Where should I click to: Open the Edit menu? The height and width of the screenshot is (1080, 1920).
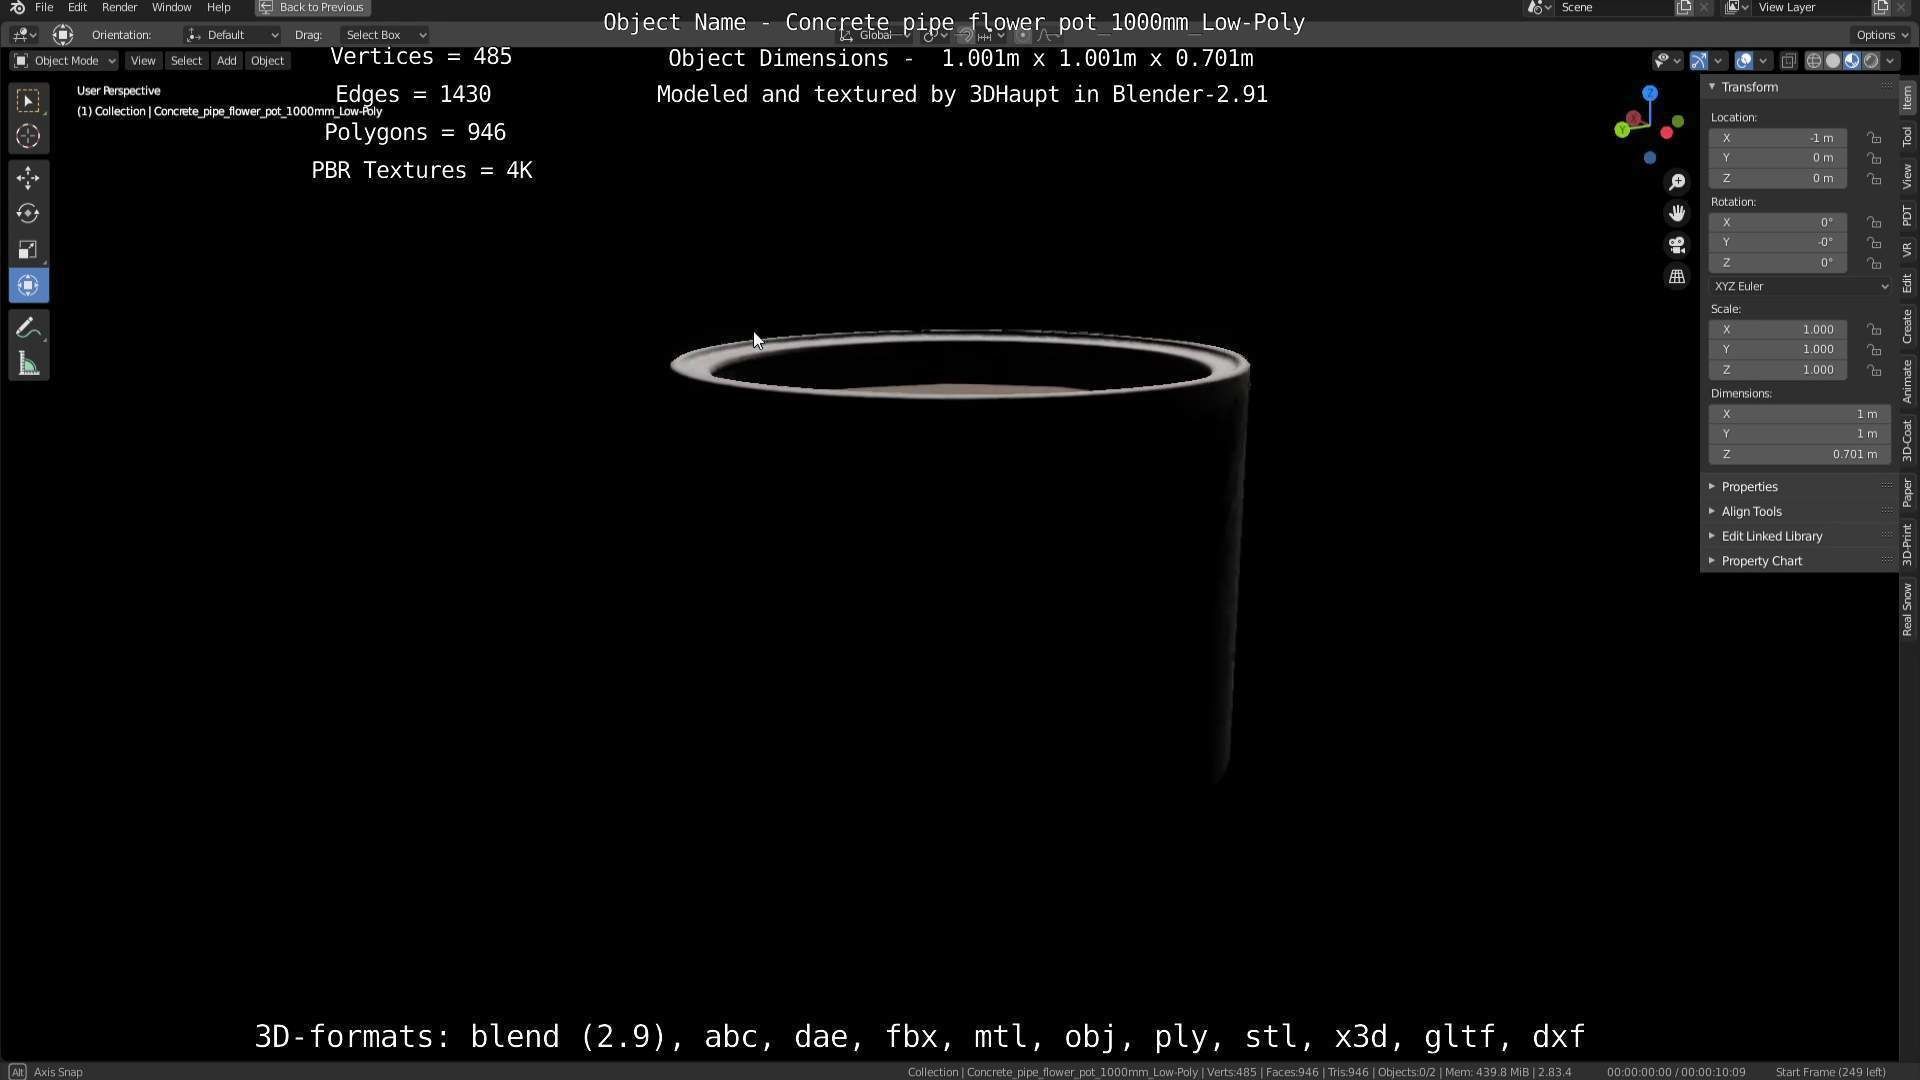pyautogui.click(x=77, y=7)
